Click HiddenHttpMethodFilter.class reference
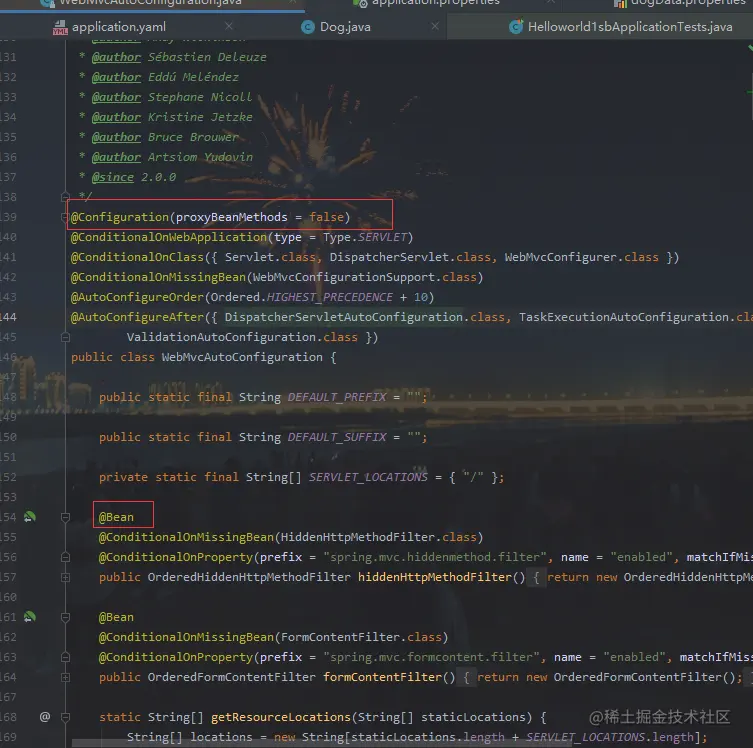The width and height of the screenshot is (753, 748). point(378,537)
